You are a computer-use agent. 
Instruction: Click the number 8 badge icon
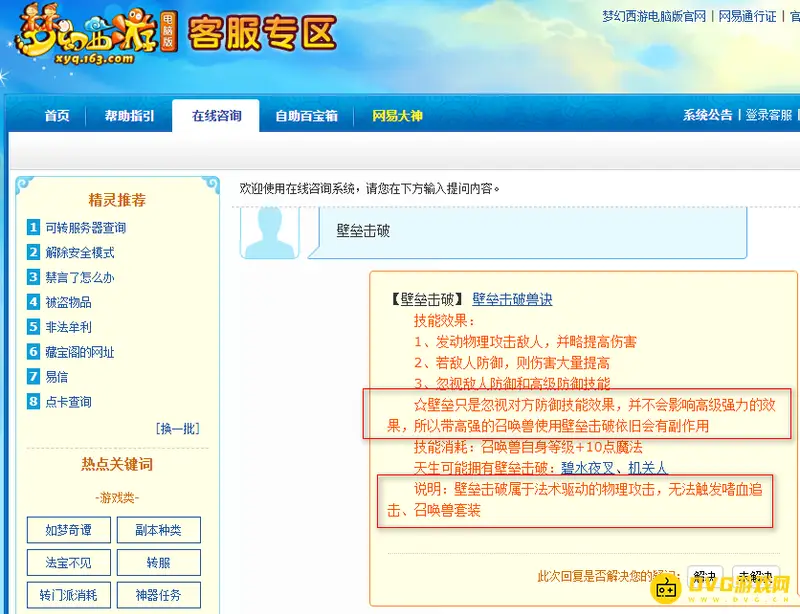point(33,401)
